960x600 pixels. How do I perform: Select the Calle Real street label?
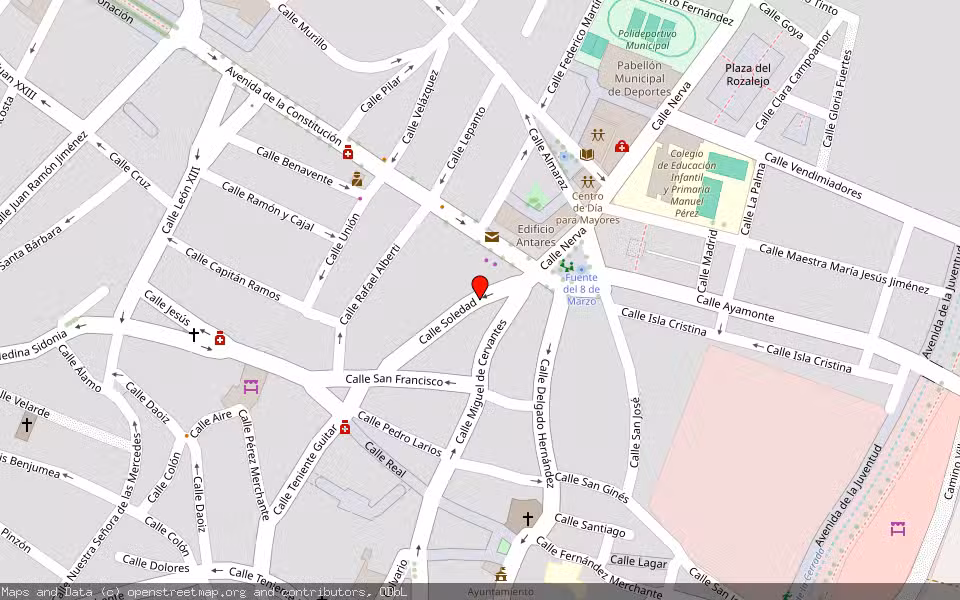click(385, 459)
